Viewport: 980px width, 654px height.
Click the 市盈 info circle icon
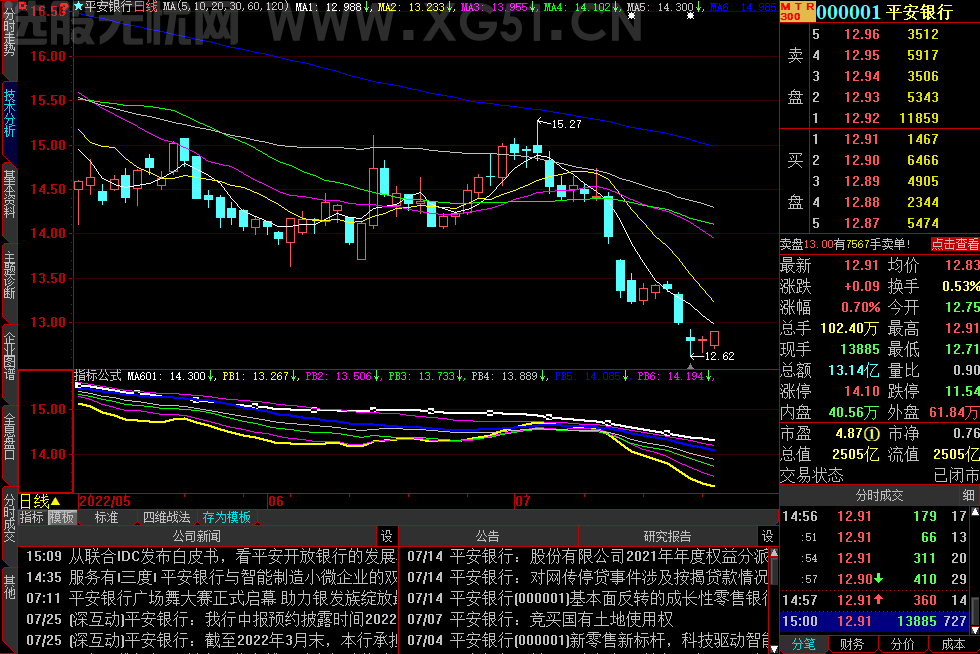(x=872, y=433)
